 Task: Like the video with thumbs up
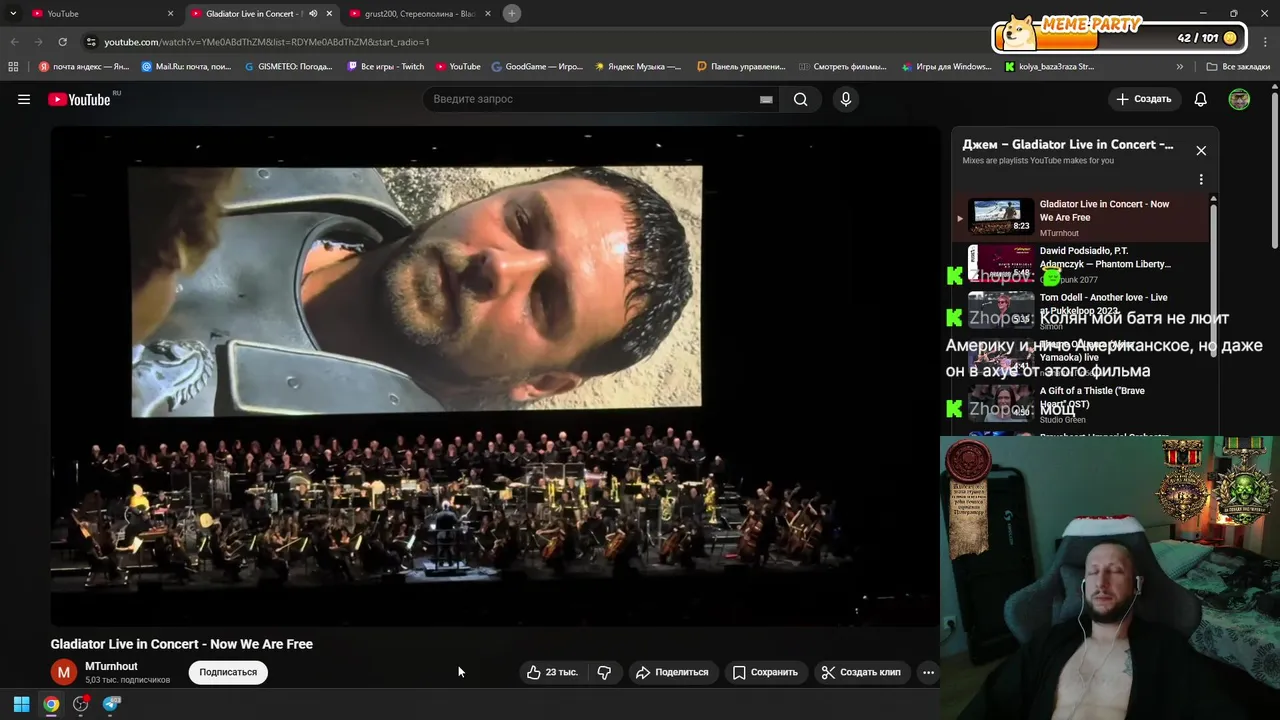[552, 672]
